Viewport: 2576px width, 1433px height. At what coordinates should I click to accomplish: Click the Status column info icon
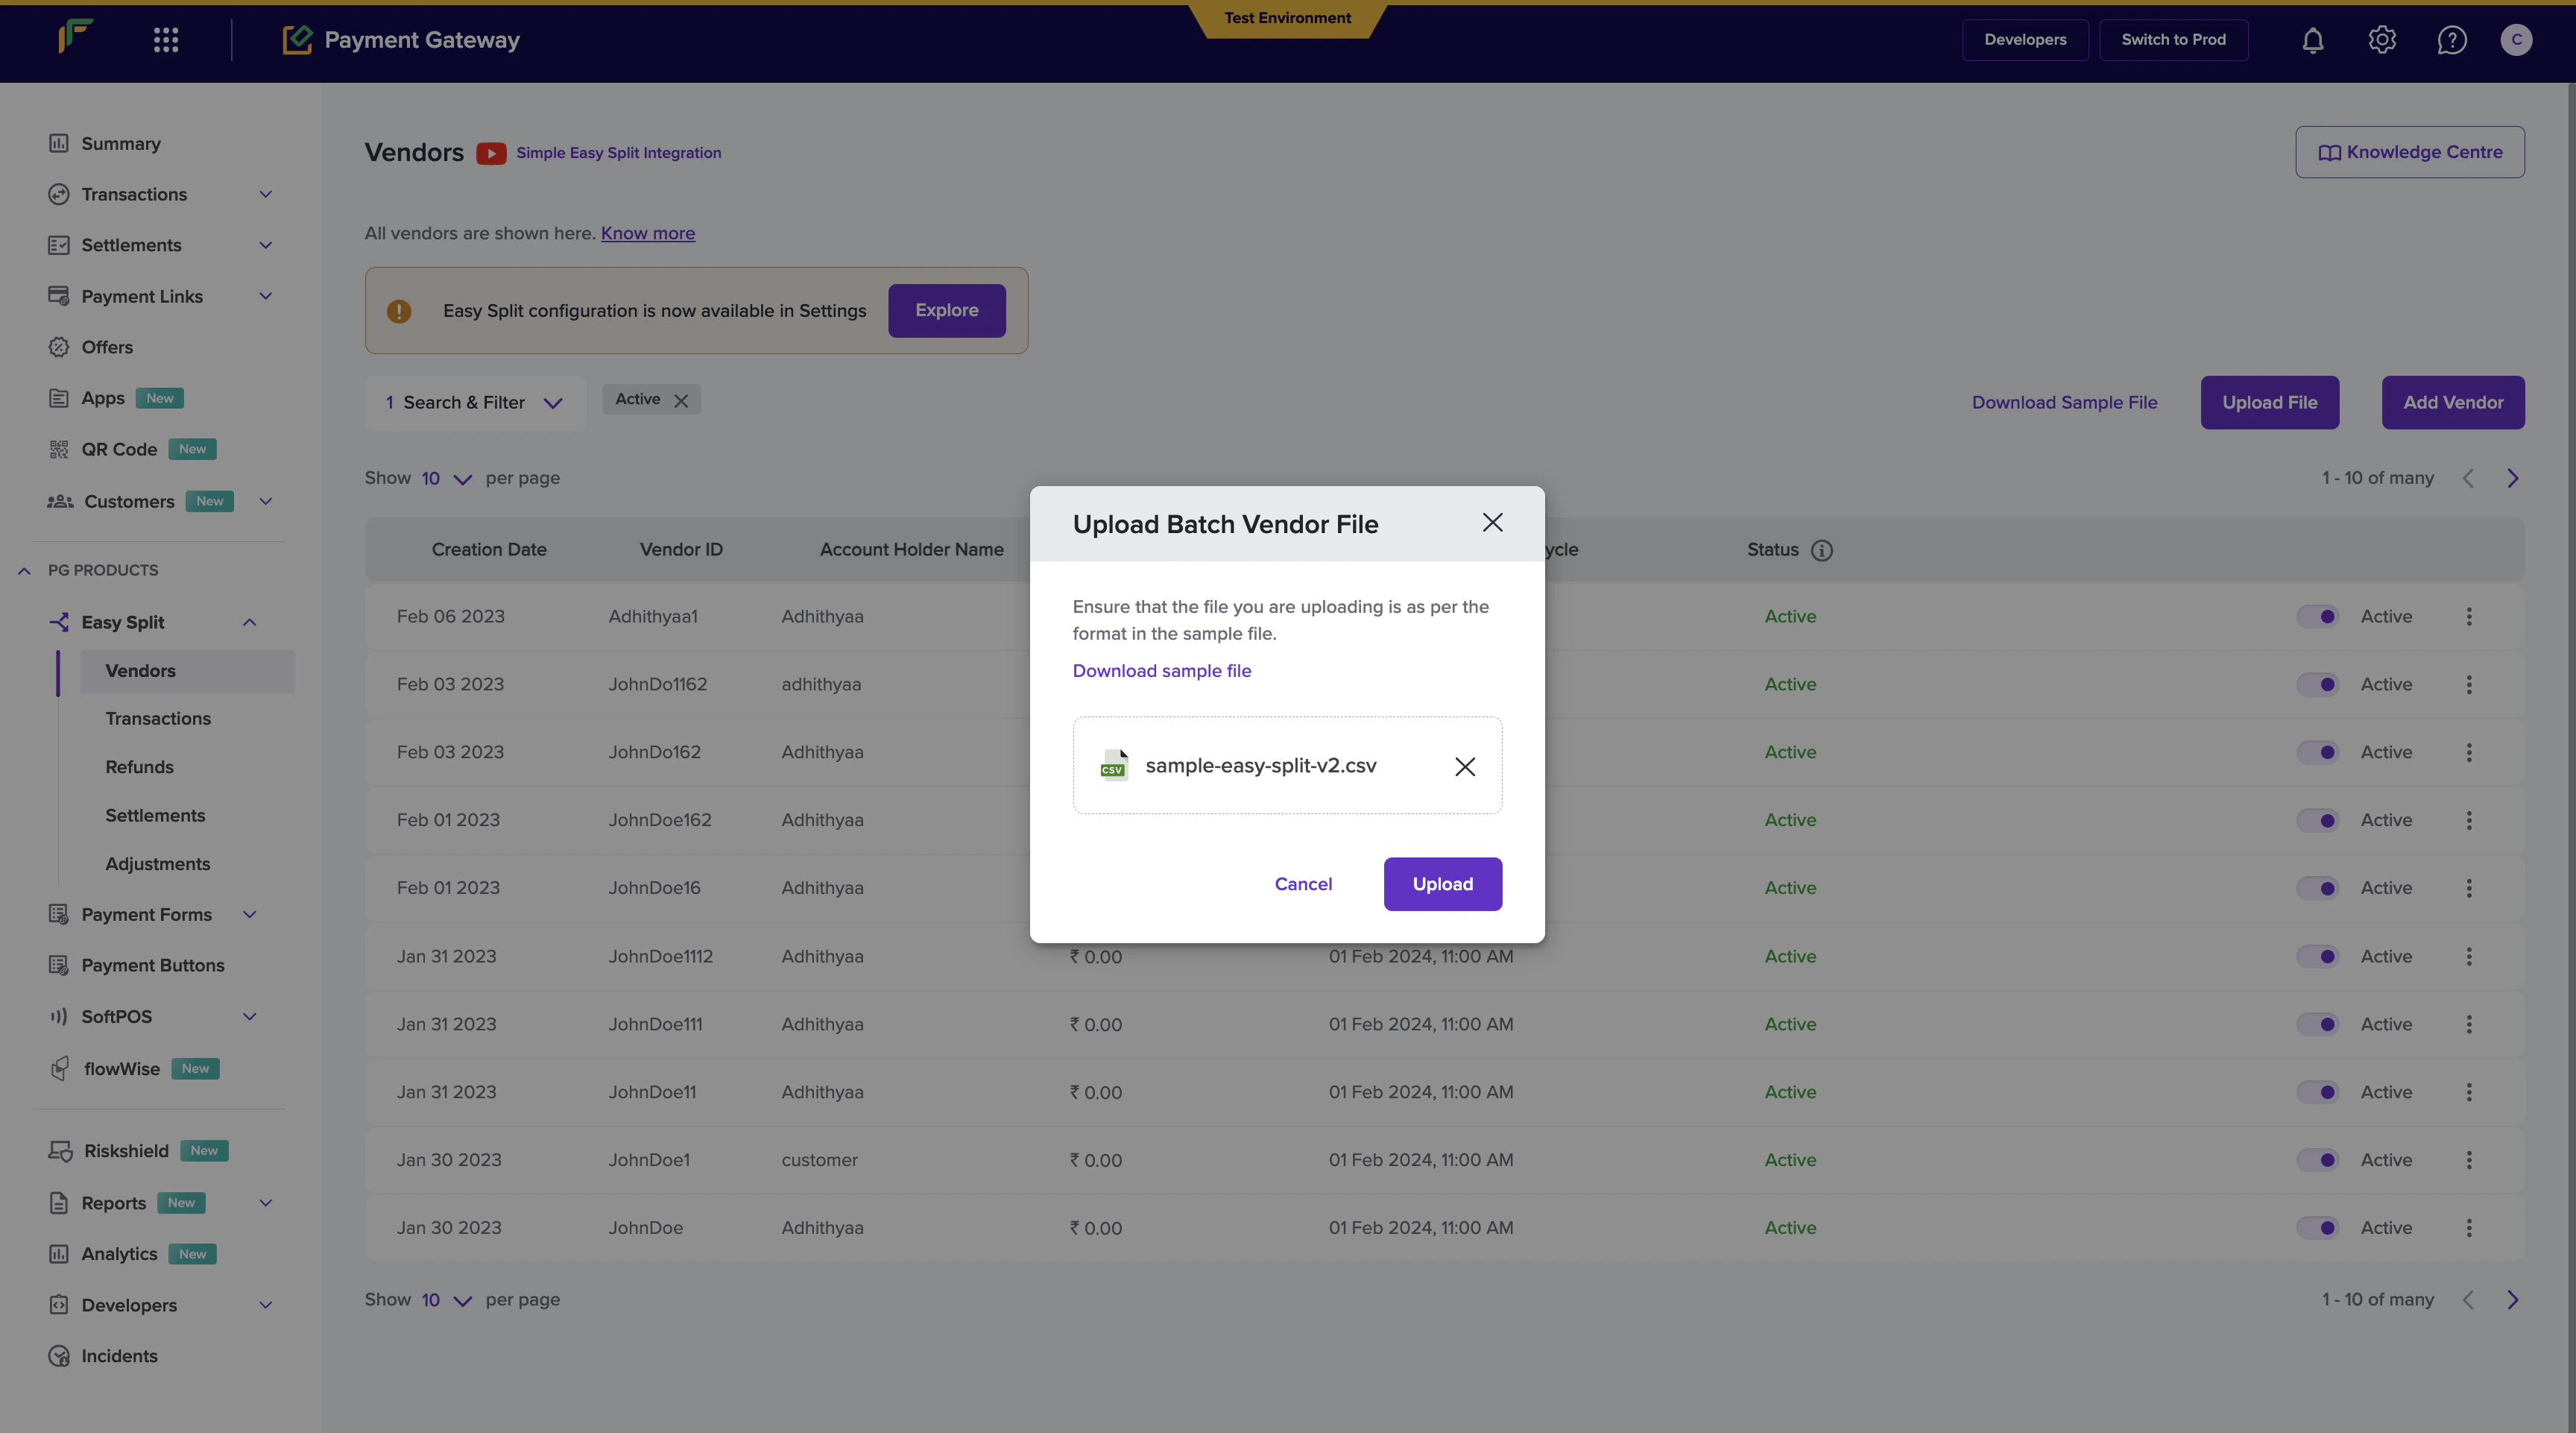(x=1822, y=550)
